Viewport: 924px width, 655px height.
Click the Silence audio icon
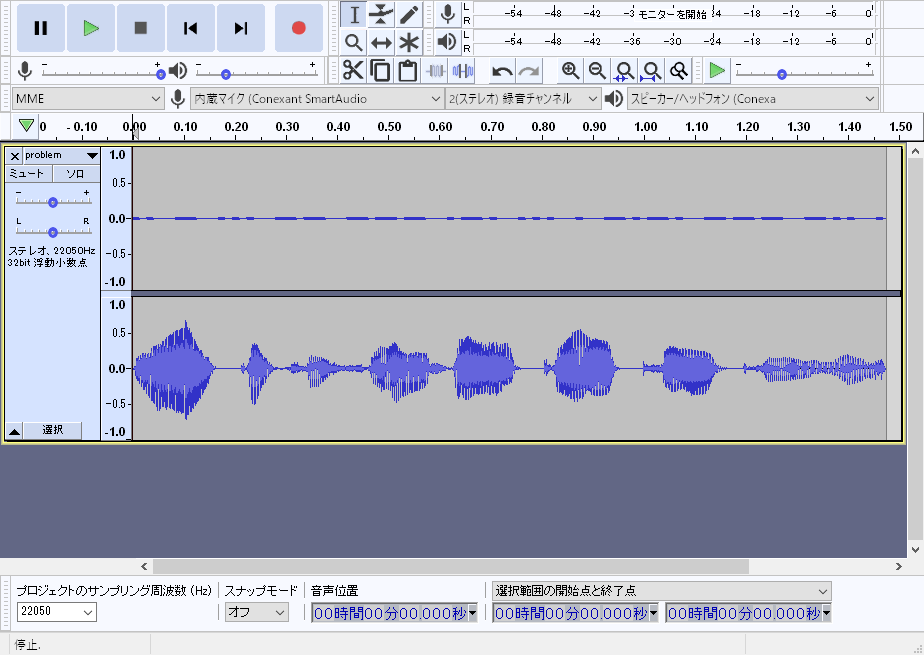point(463,71)
